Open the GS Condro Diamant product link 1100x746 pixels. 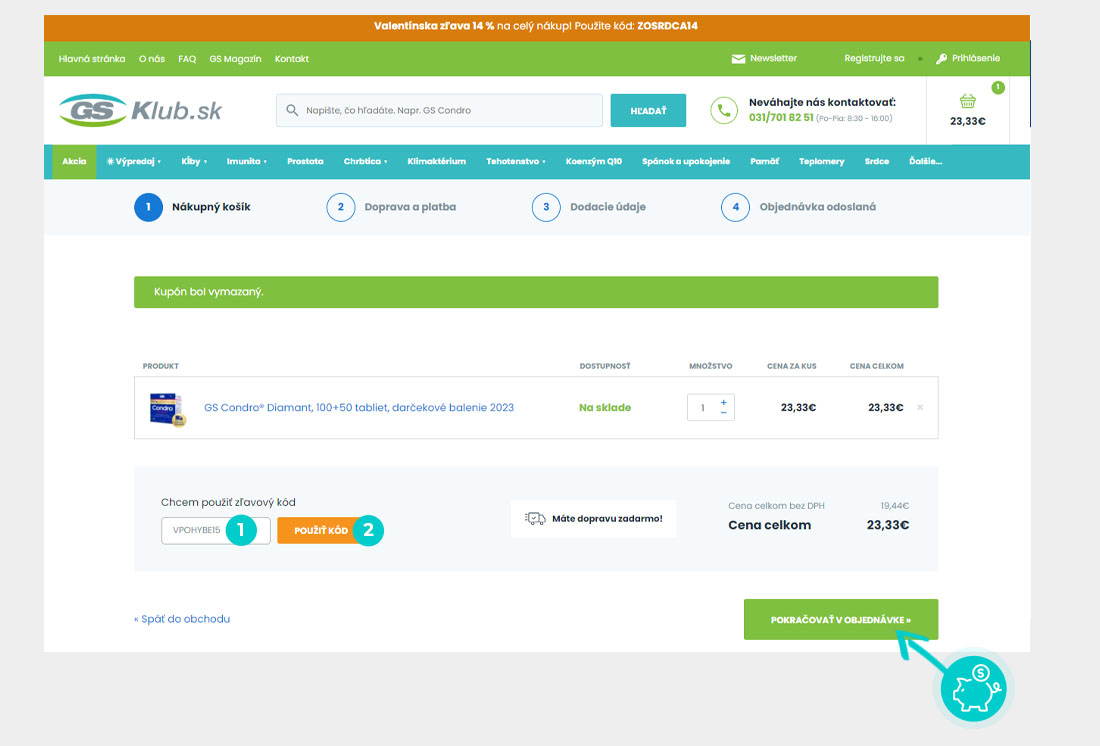click(358, 407)
